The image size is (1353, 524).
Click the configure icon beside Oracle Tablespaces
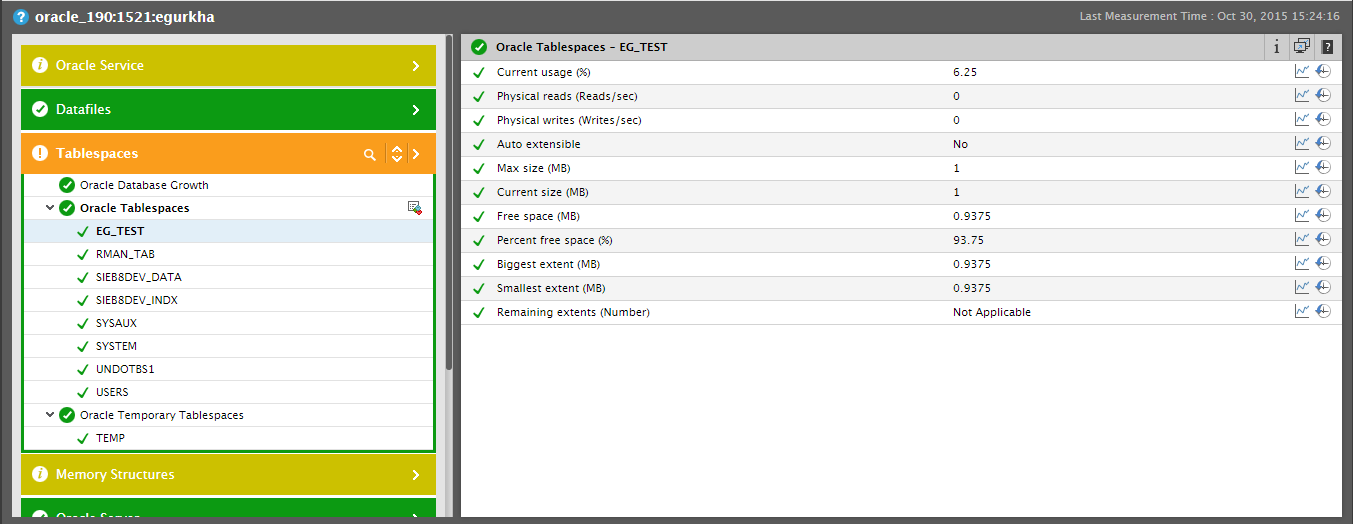414,208
